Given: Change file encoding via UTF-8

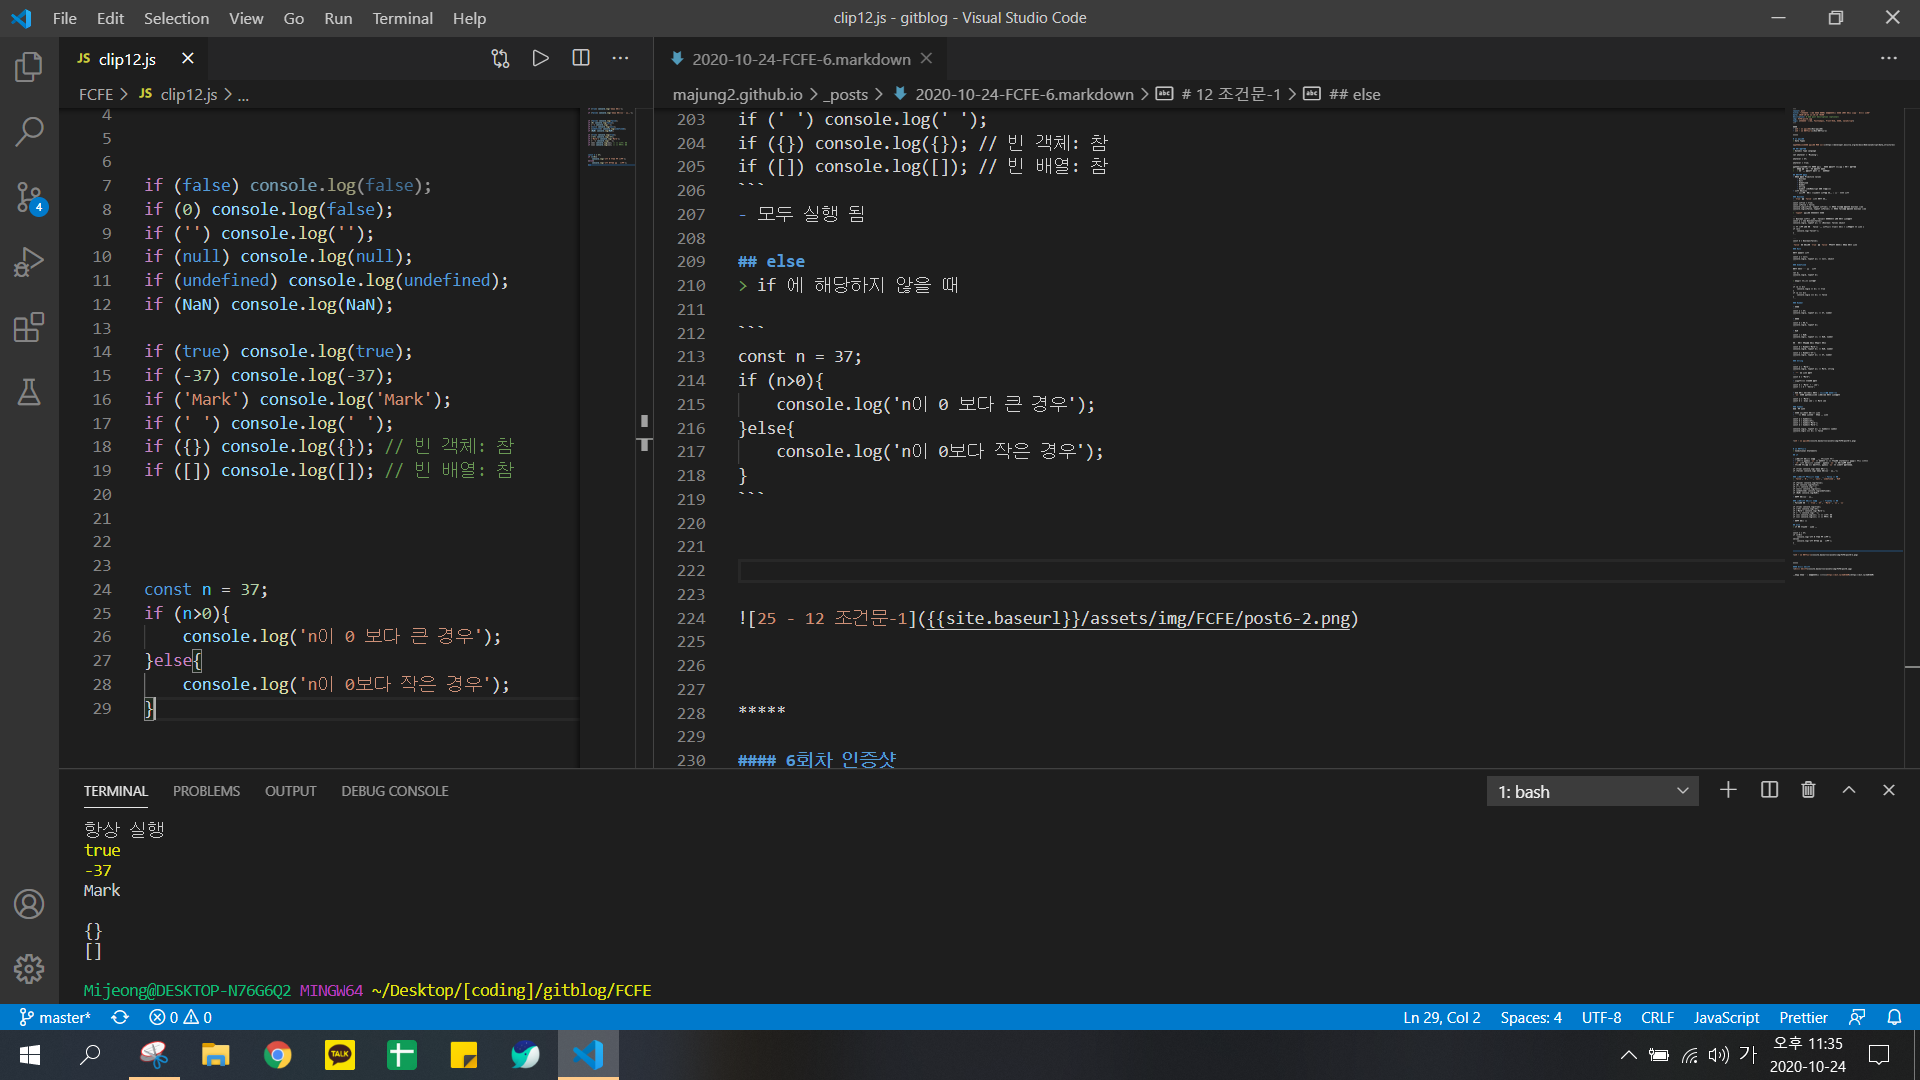Looking at the screenshot, I should coord(1601,1017).
